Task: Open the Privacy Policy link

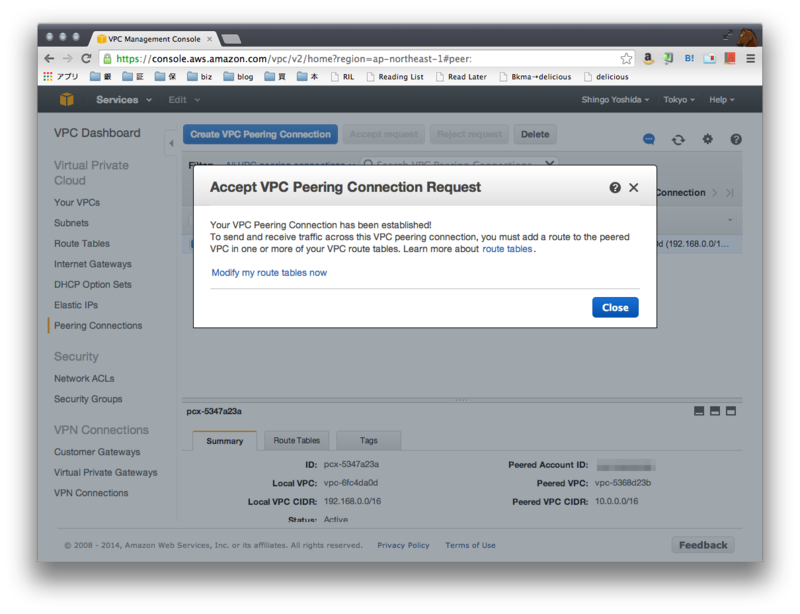Action: click(403, 545)
